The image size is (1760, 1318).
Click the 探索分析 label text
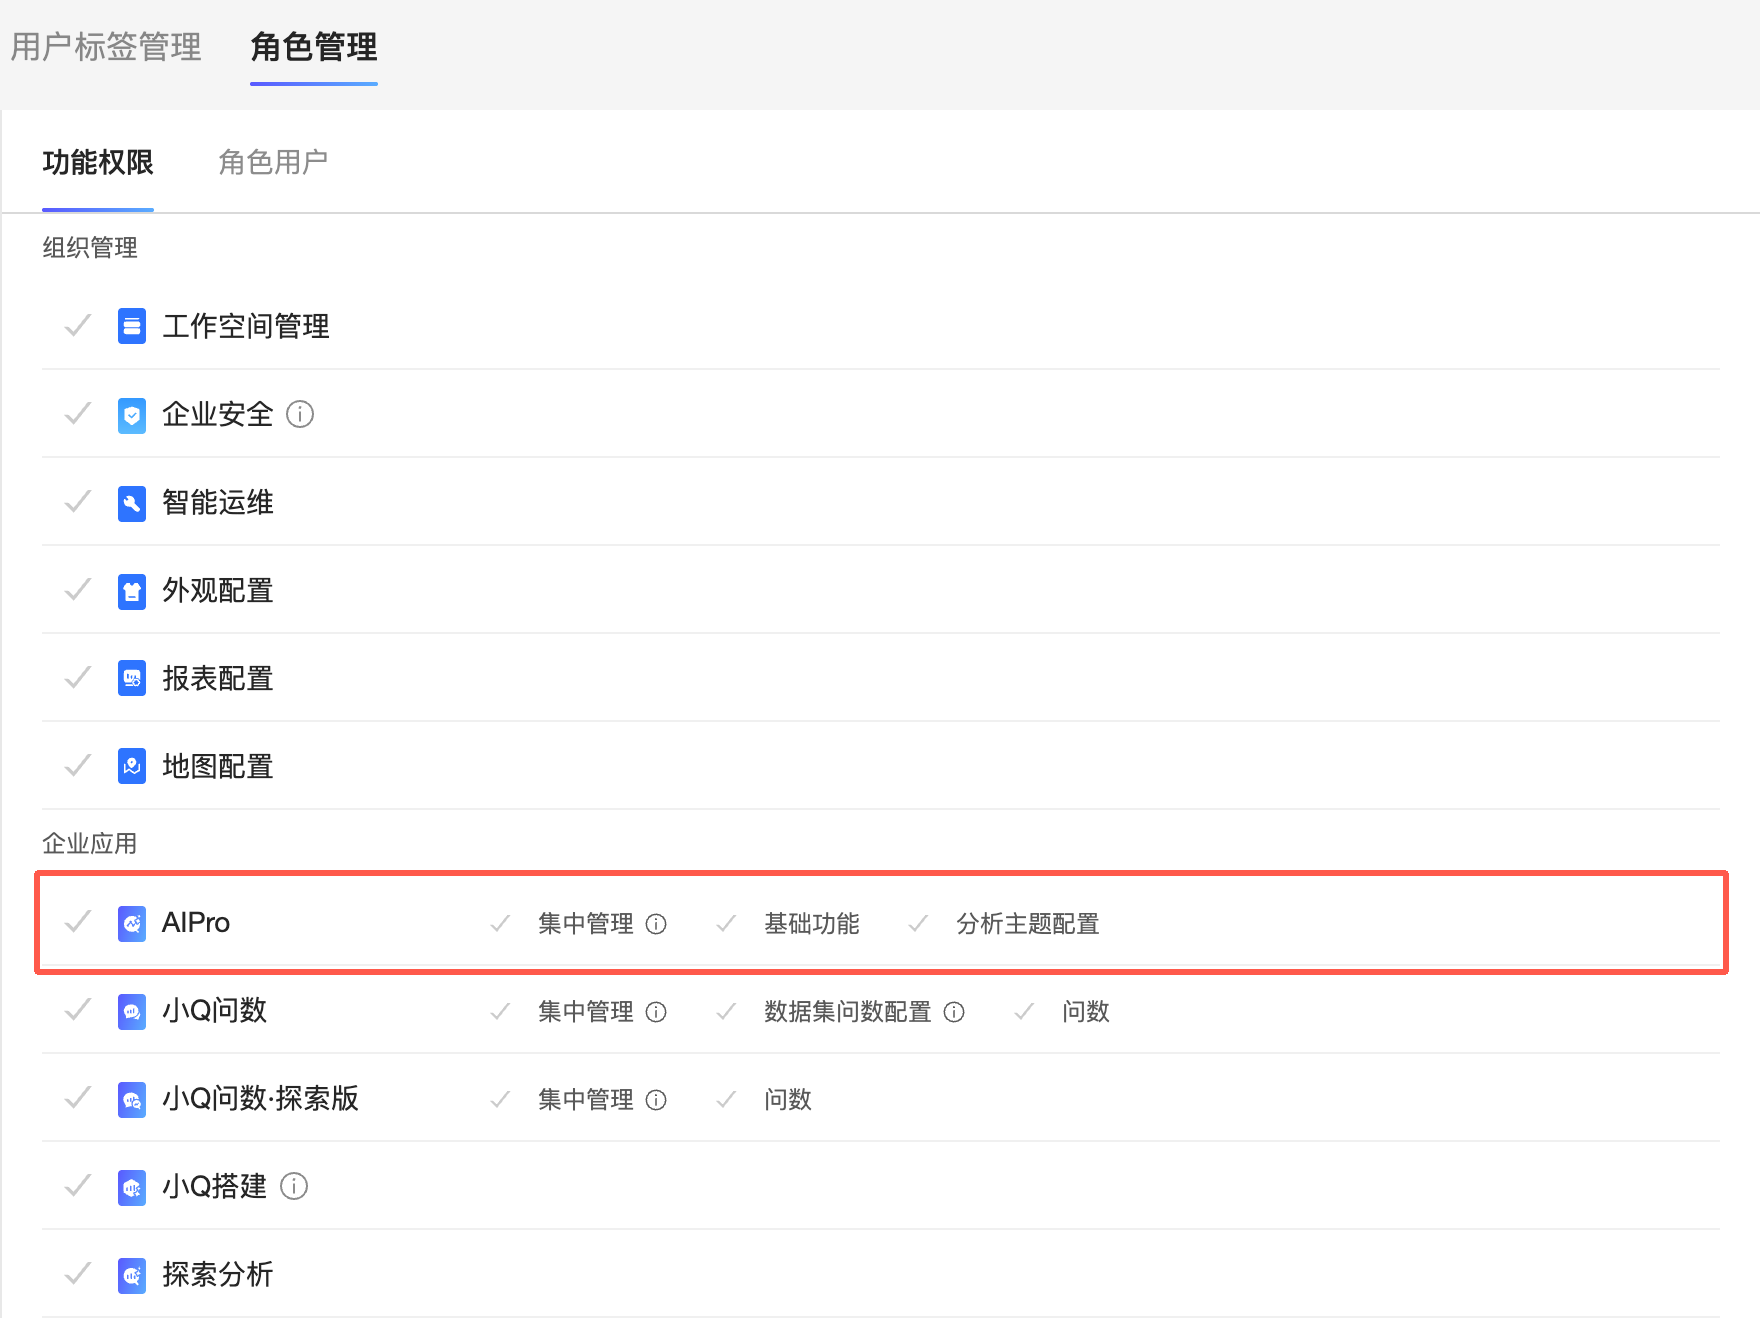coord(218,1274)
